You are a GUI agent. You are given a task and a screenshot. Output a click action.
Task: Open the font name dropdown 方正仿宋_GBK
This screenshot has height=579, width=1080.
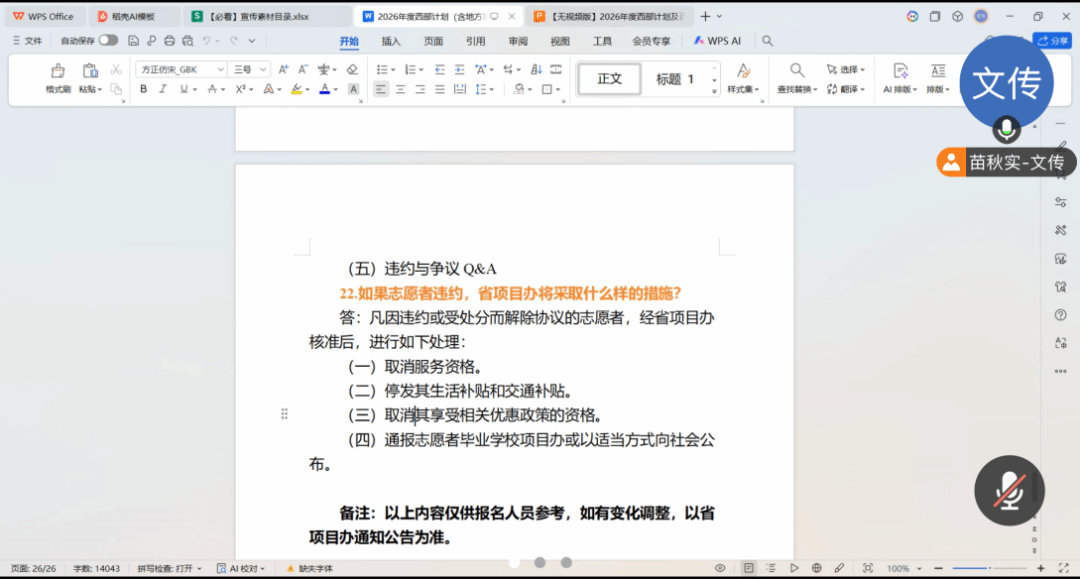pyautogui.click(x=182, y=69)
